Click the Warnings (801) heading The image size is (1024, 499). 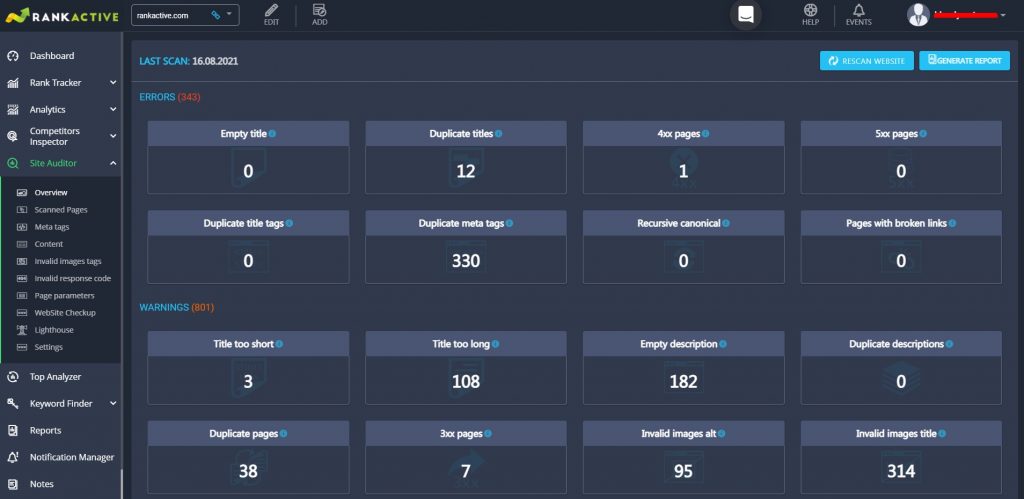176,307
